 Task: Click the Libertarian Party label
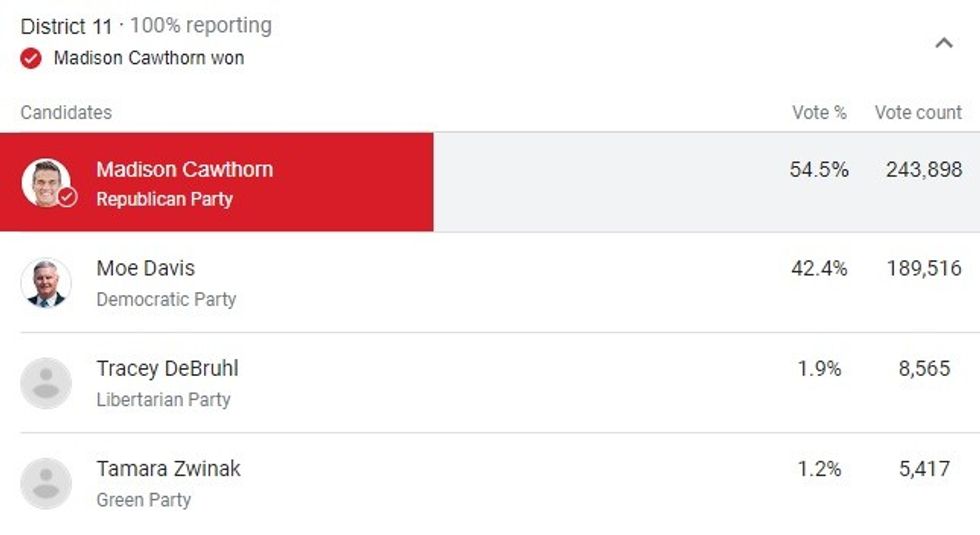point(163,399)
